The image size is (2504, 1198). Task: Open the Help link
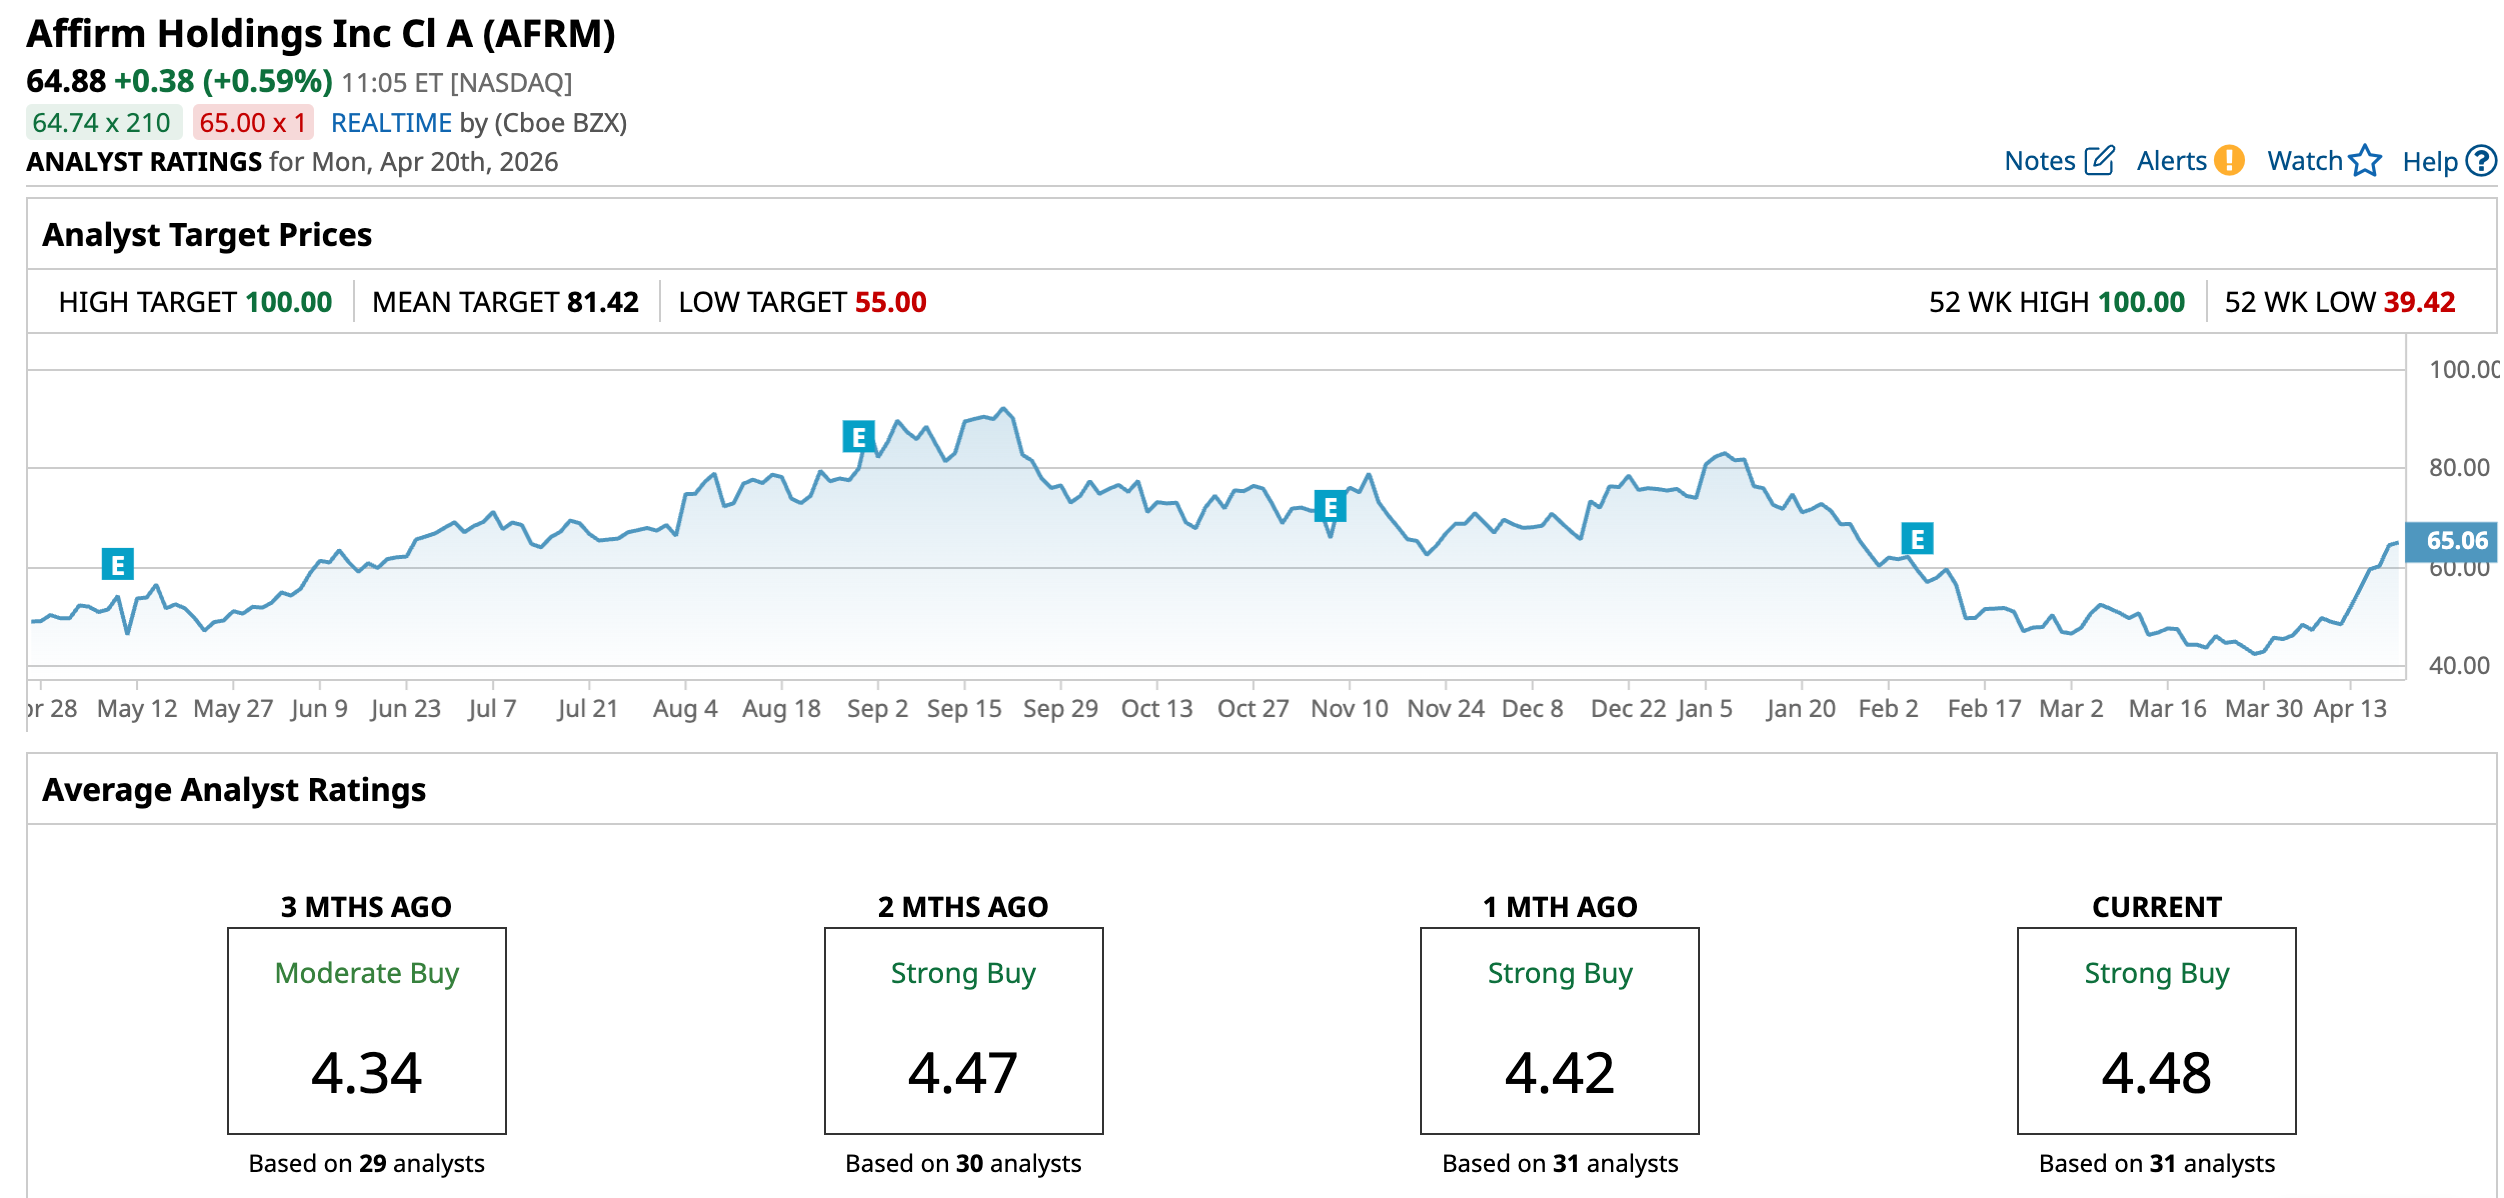click(x=2429, y=162)
